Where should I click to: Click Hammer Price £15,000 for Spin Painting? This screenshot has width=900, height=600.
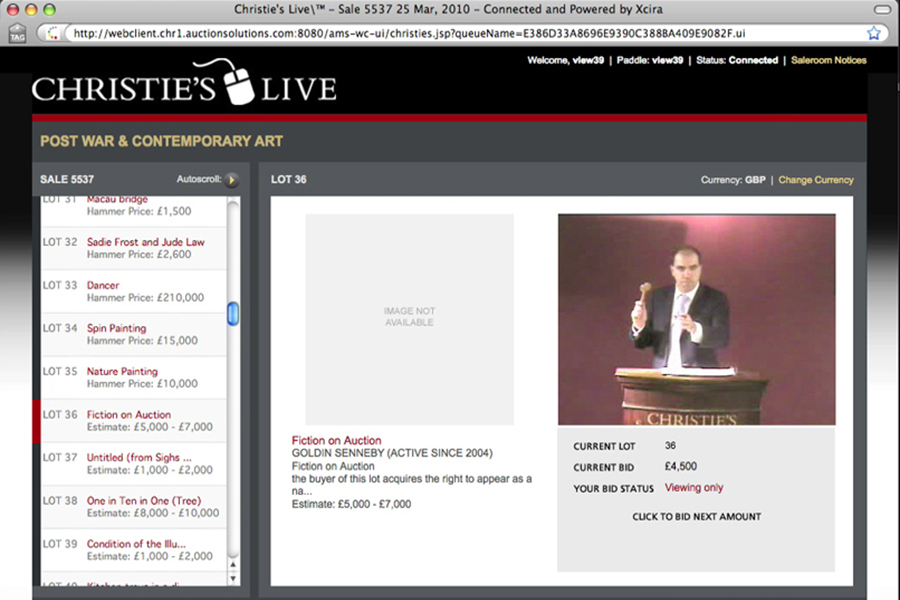pyautogui.click(x=142, y=340)
